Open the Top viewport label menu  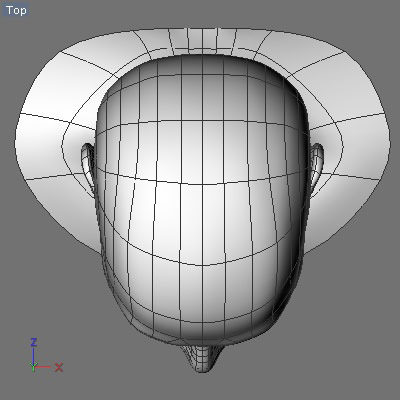[x=16, y=10]
